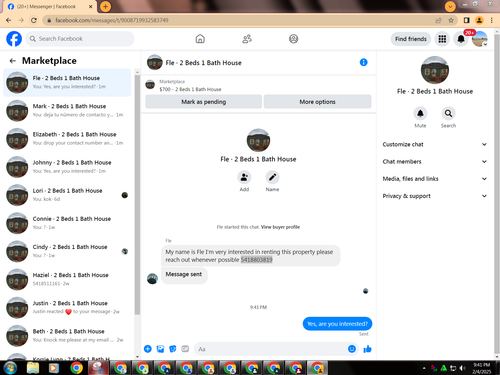Select Haziel - 2 Beds 1 Bath House chat

pyautogui.click(x=67, y=279)
